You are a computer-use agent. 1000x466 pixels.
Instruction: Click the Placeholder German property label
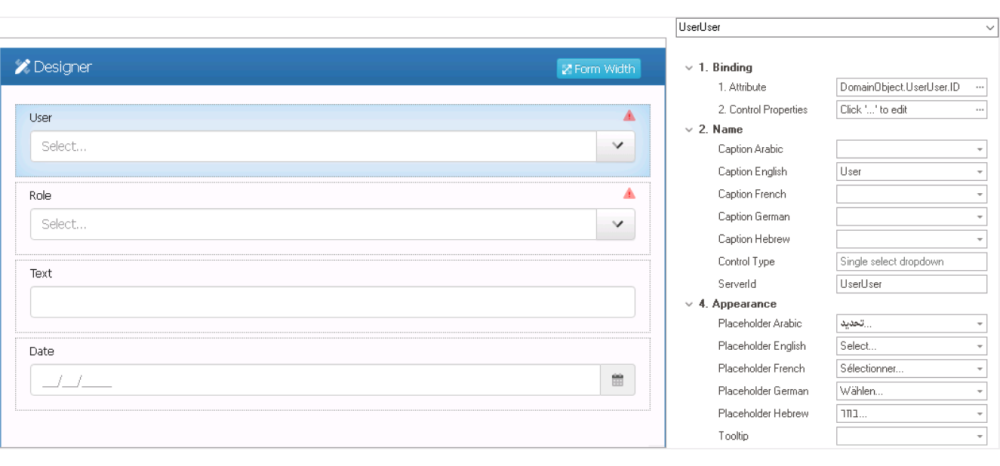point(763,391)
